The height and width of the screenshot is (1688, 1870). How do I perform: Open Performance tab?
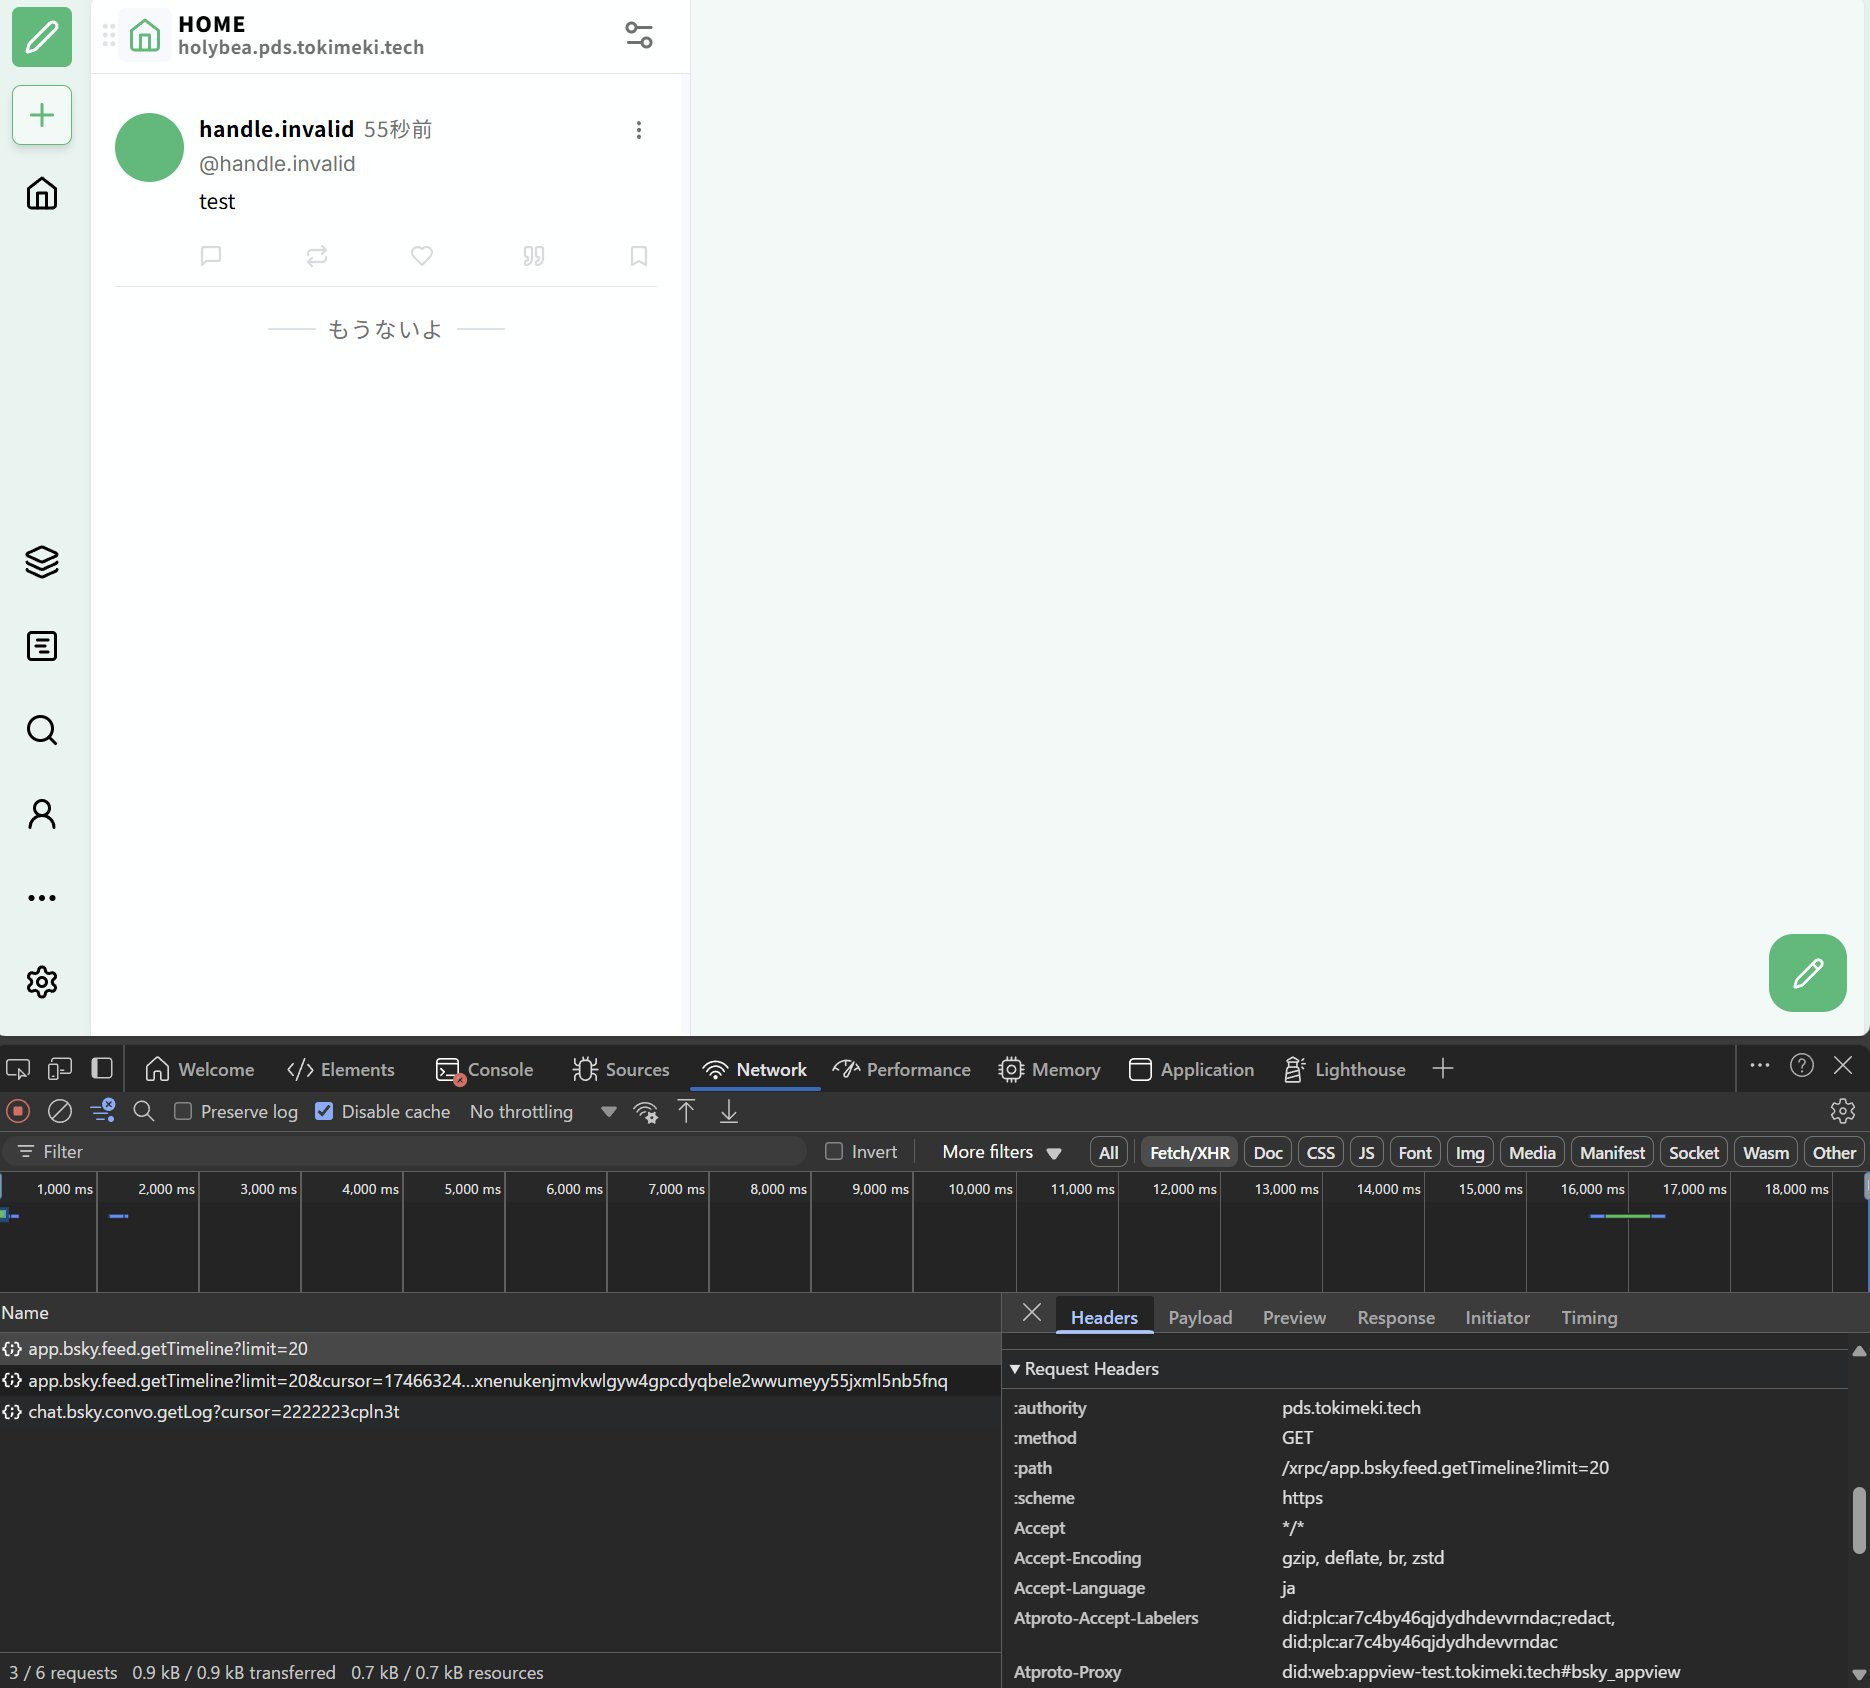[x=901, y=1069]
